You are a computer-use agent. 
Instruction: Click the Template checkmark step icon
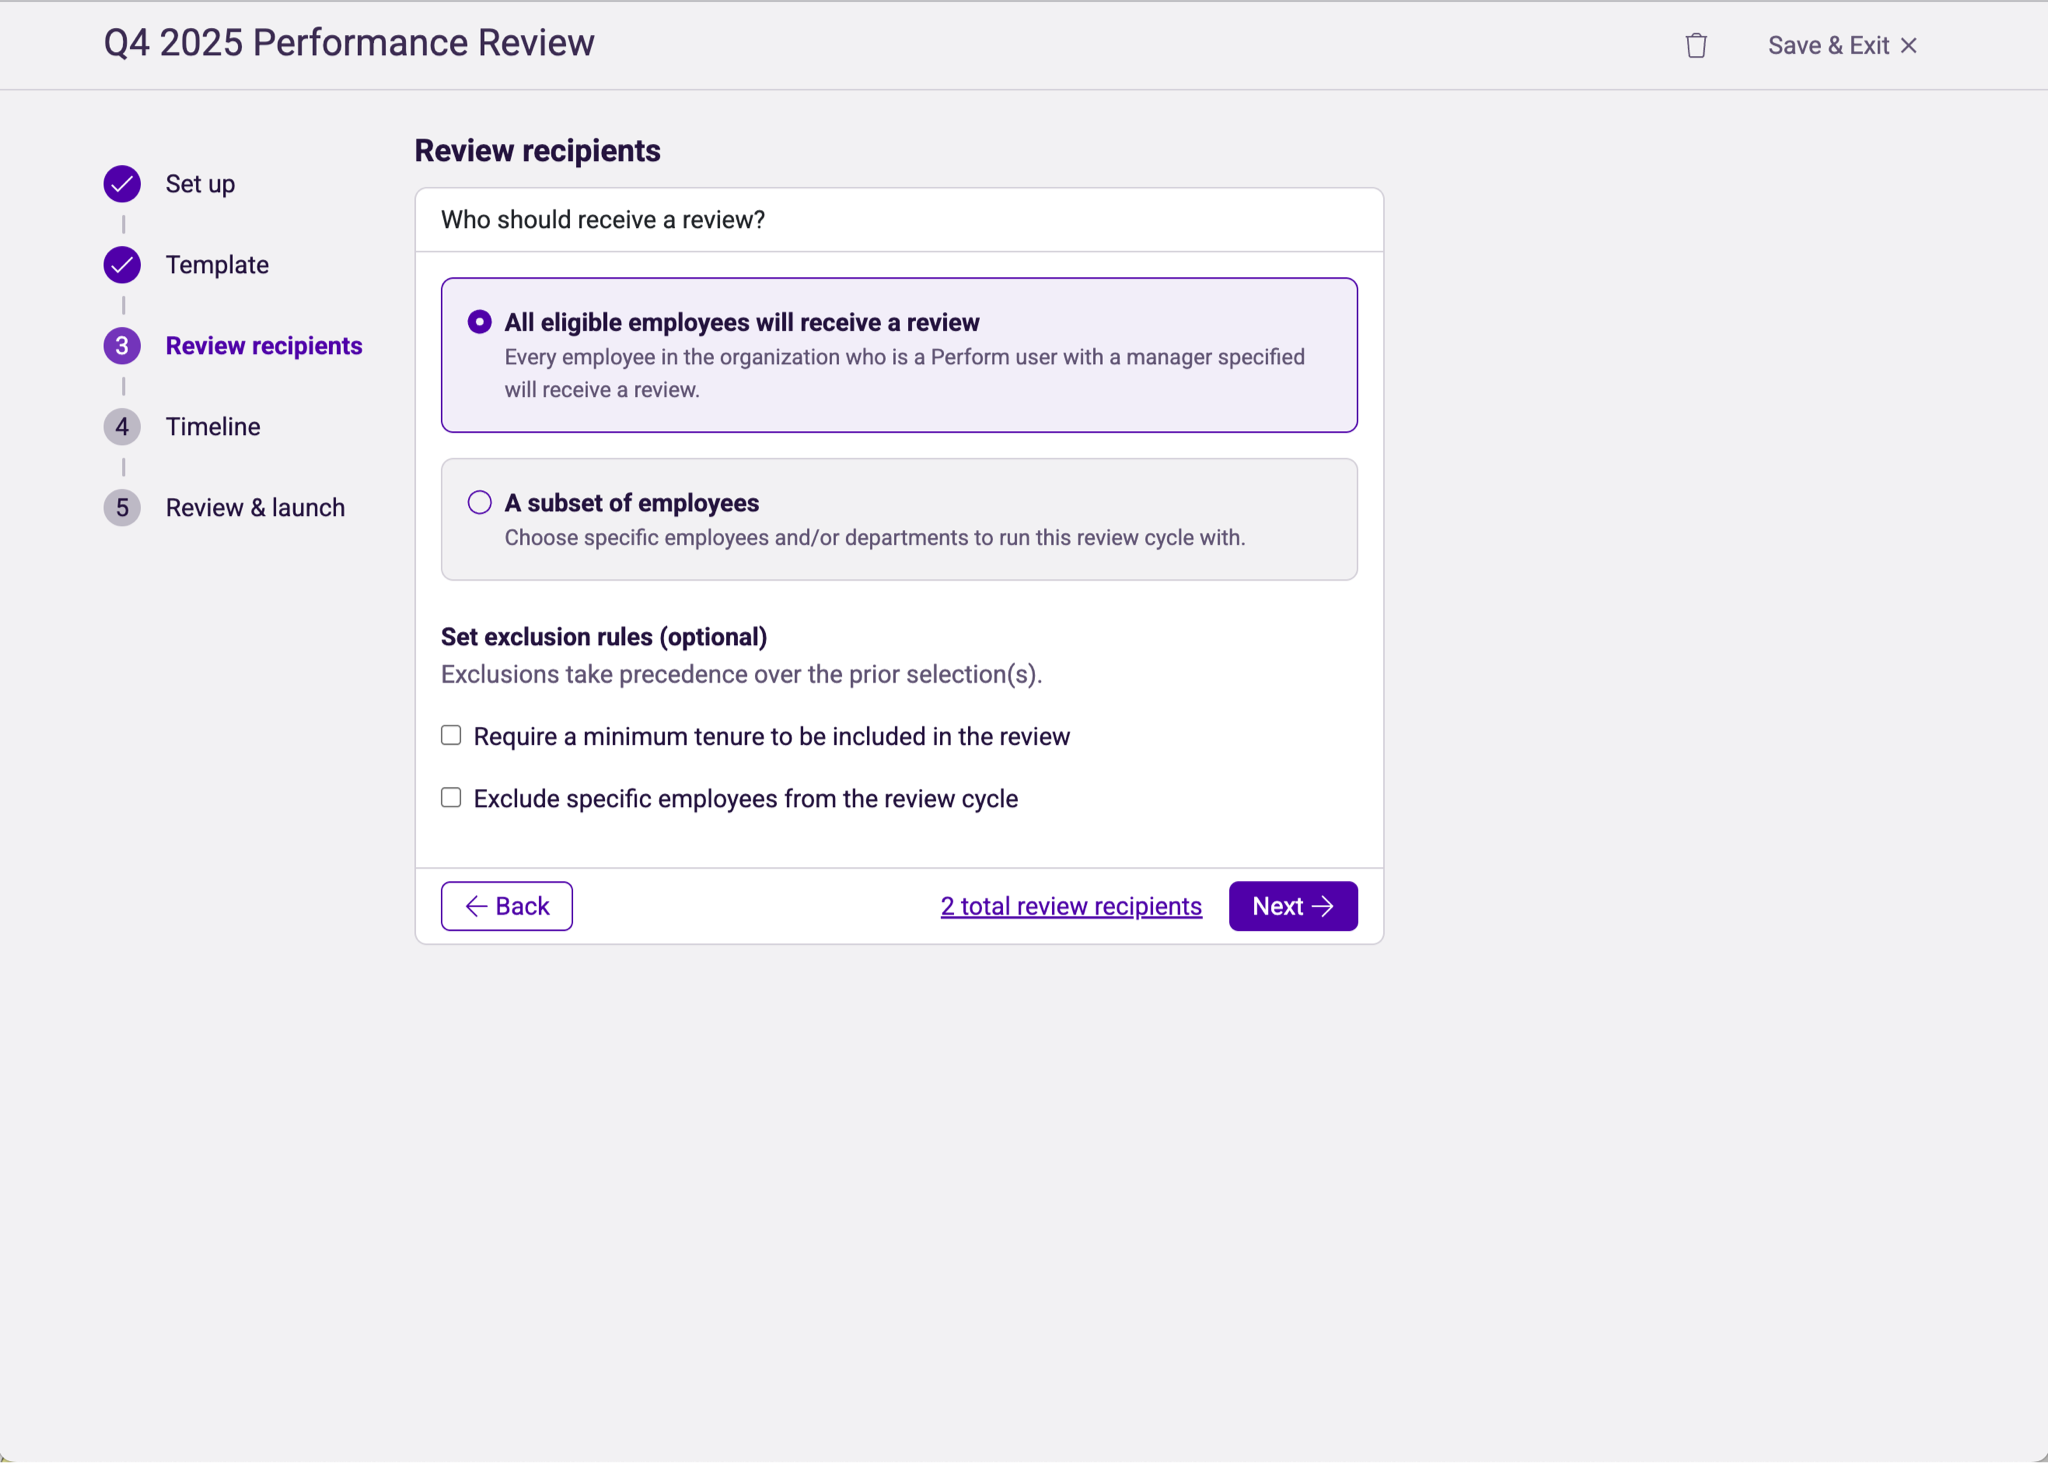coord(122,265)
